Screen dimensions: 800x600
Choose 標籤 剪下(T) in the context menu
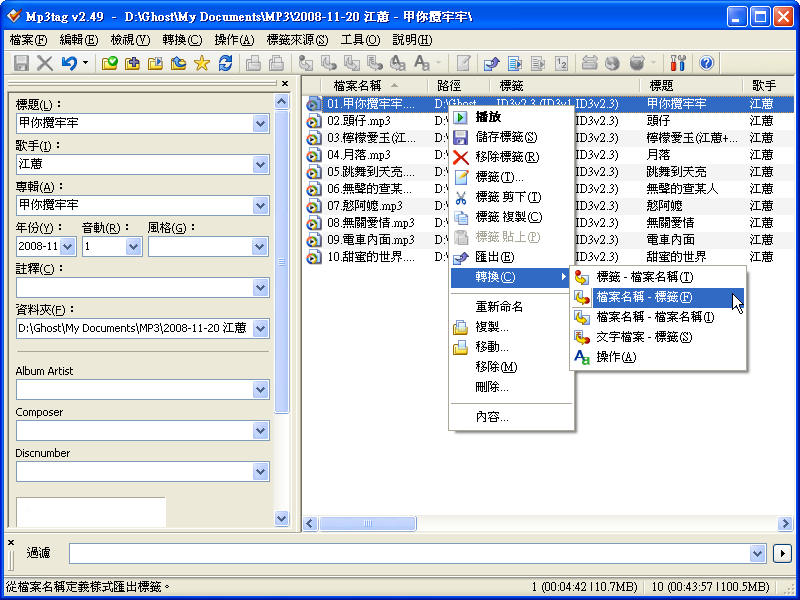(x=511, y=197)
